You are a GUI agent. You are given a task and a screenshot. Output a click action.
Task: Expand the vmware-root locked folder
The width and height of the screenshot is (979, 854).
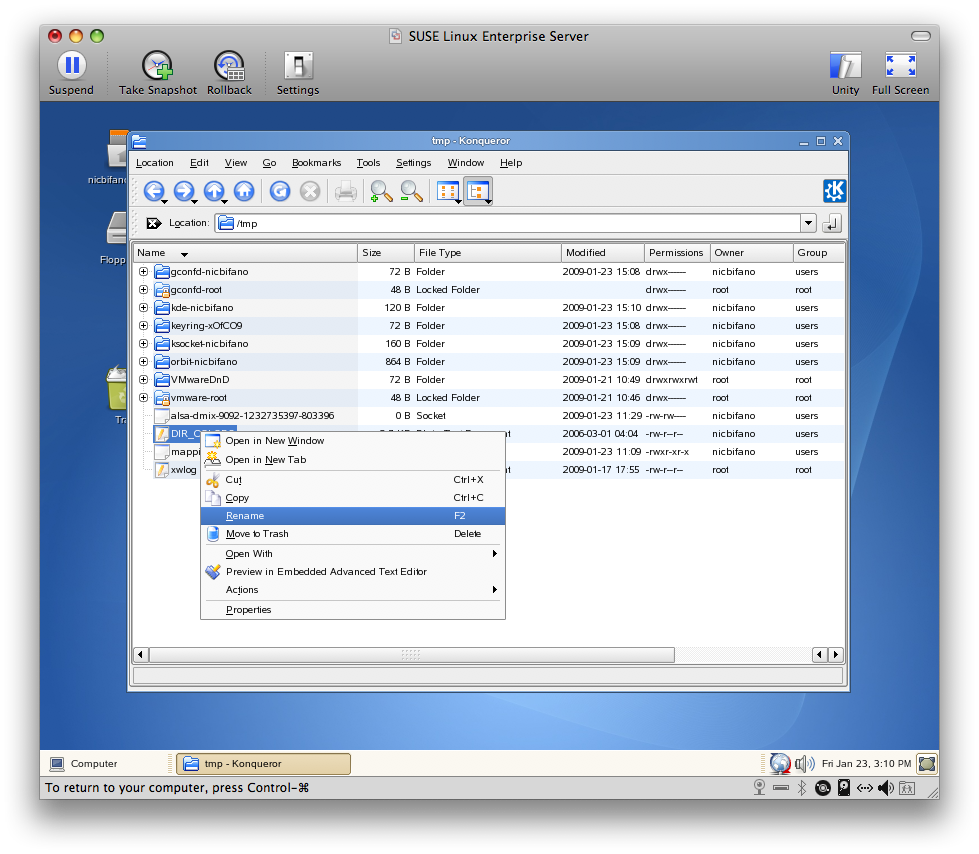(144, 398)
